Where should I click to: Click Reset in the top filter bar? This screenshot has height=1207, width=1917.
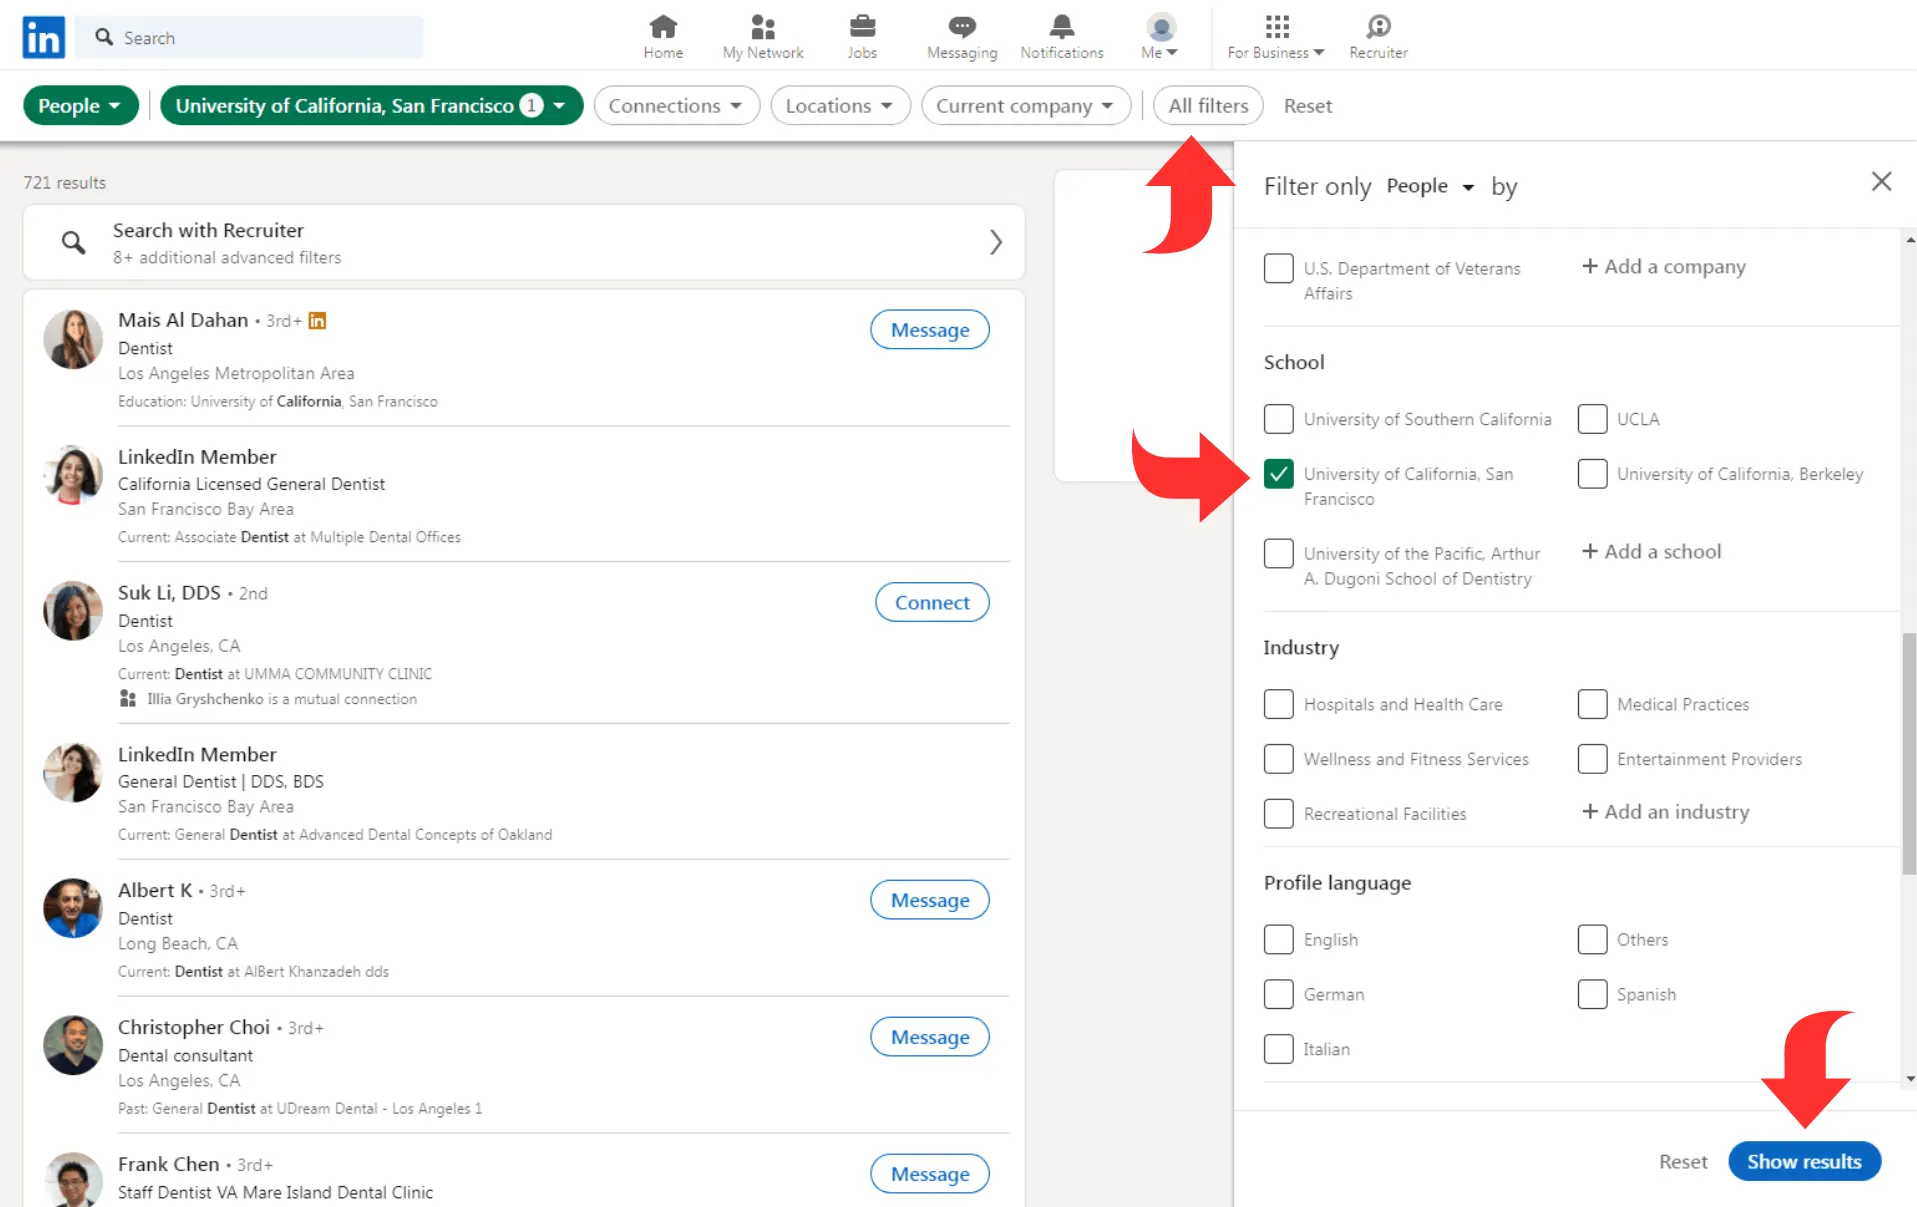point(1307,105)
